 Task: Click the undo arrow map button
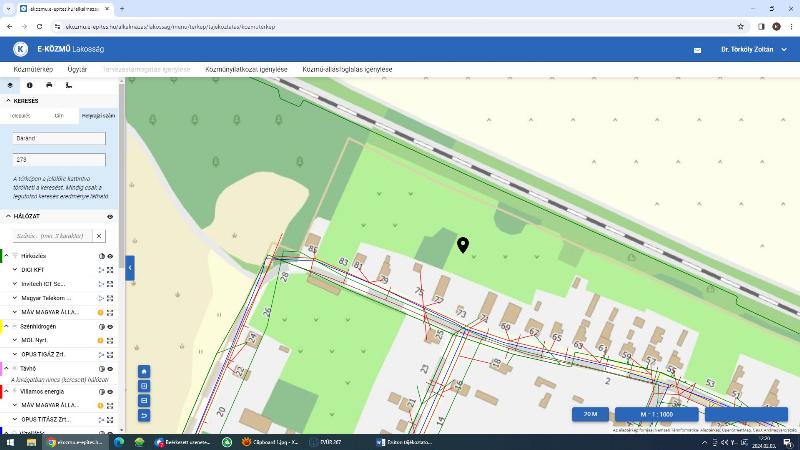[x=144, y=415]
